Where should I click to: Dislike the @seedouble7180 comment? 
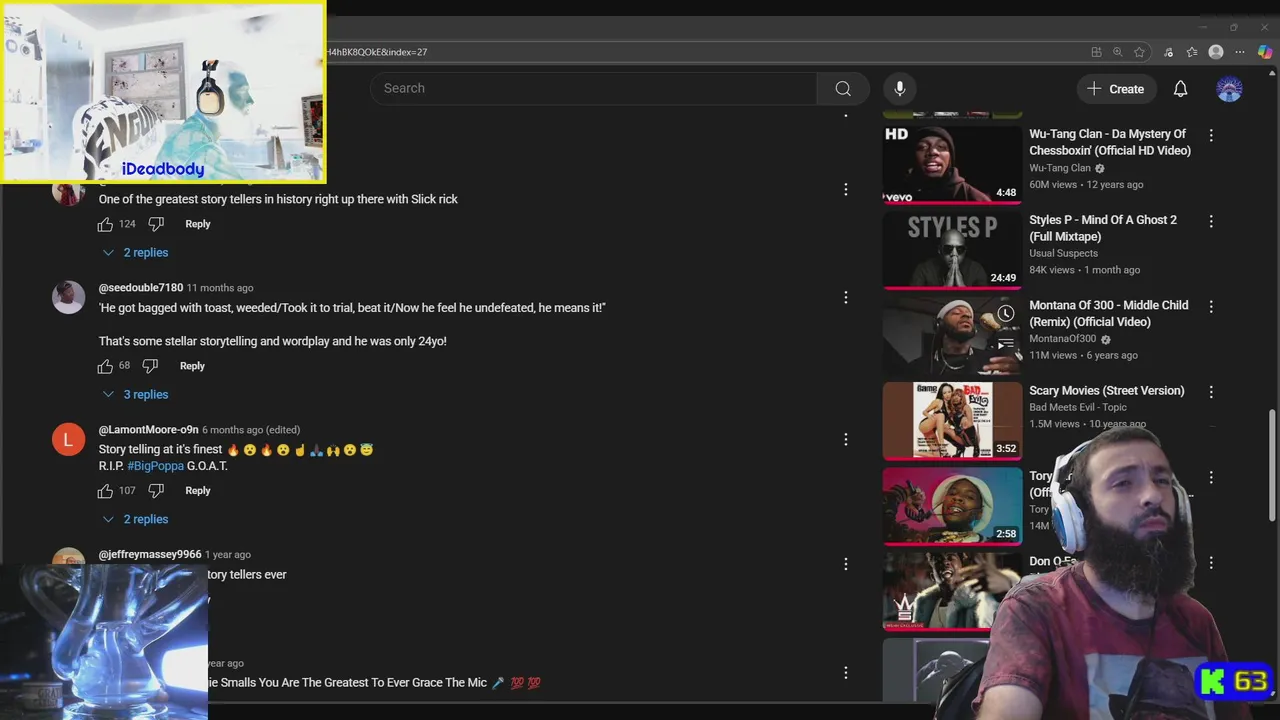click(x=150, y=366)
